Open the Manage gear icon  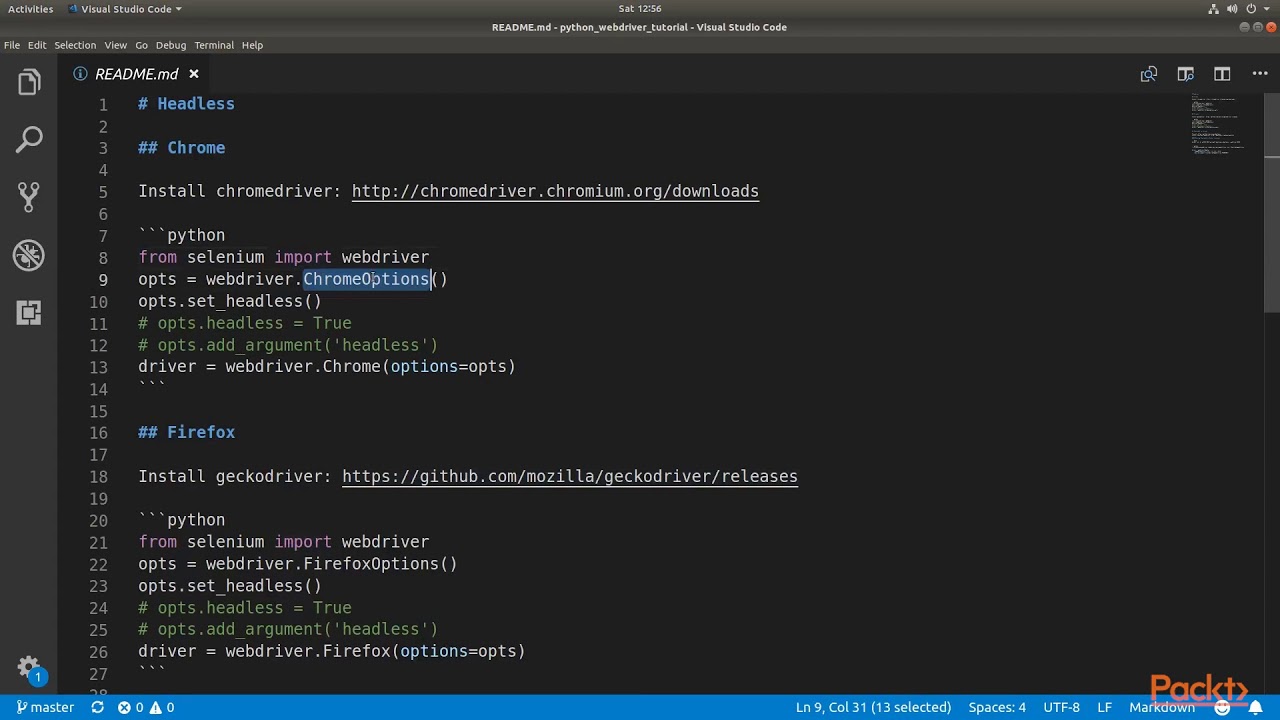(29, 669)
